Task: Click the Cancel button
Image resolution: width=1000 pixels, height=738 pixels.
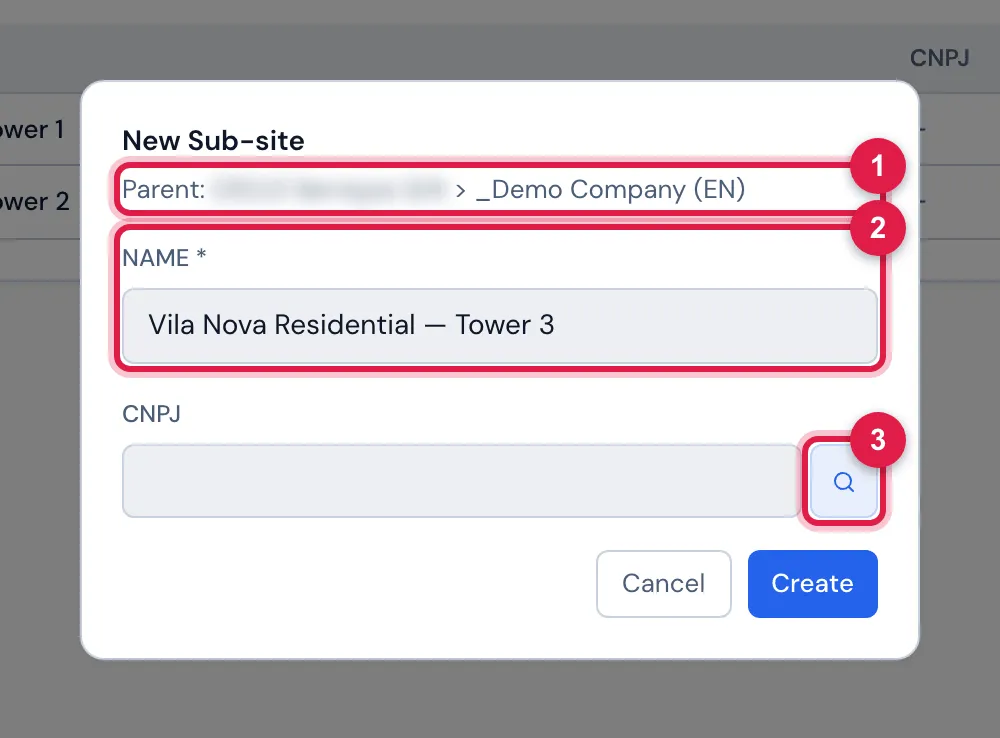Action: 663,584
